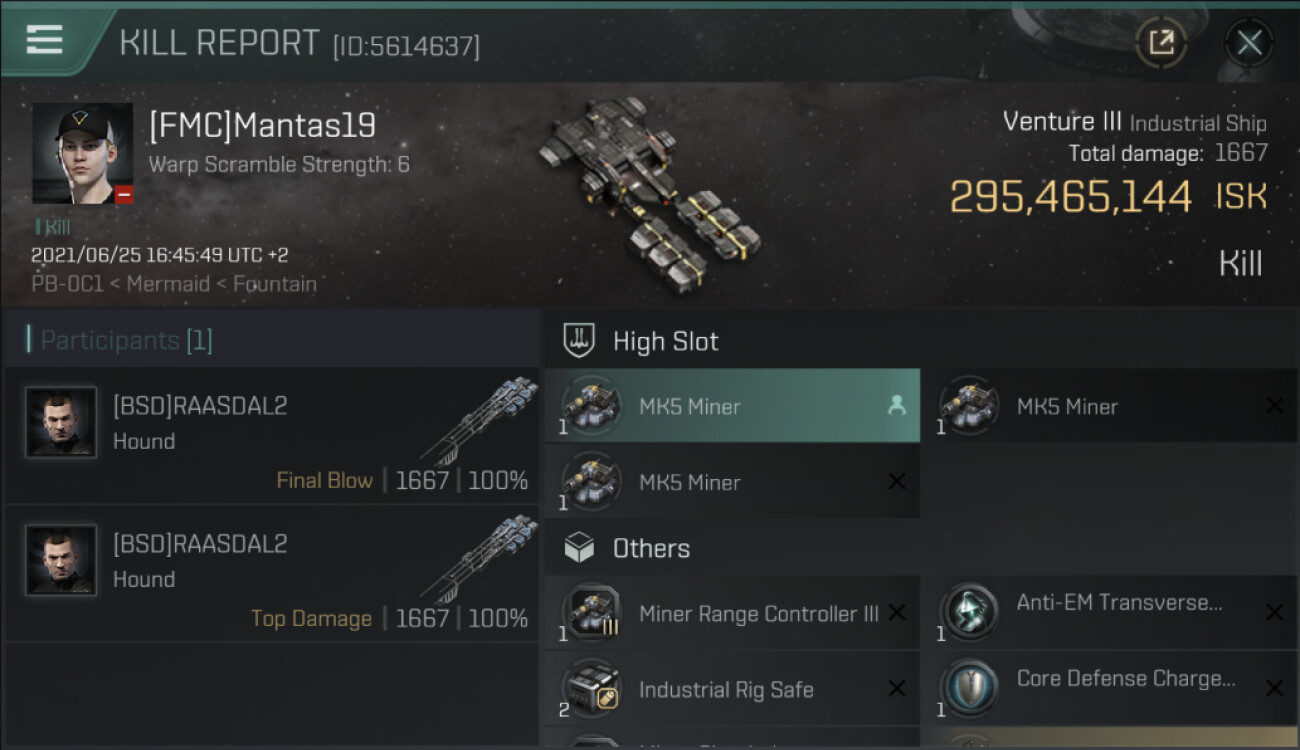The height and width of the screenshot is (750, 1300).
Task: Click the share kill report icon
Action: tap(1161, 42)
